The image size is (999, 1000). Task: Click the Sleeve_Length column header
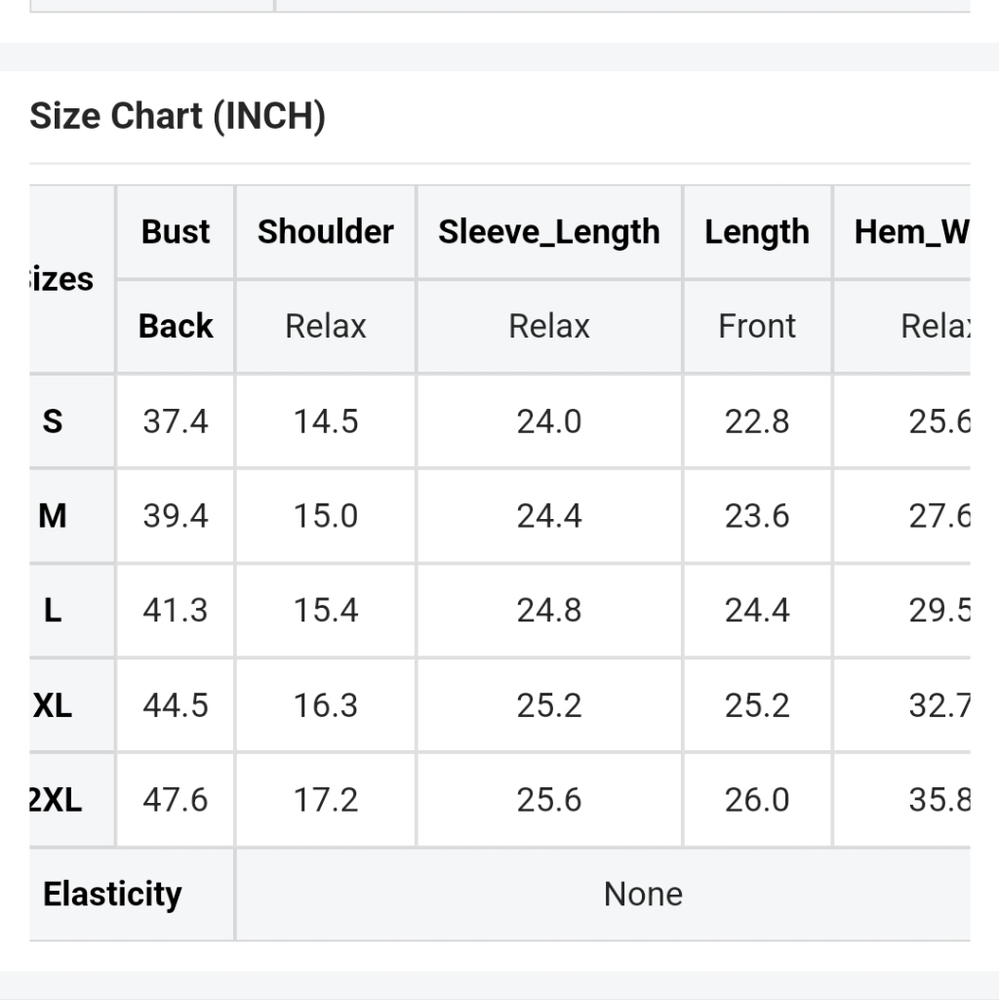(549, 232)
